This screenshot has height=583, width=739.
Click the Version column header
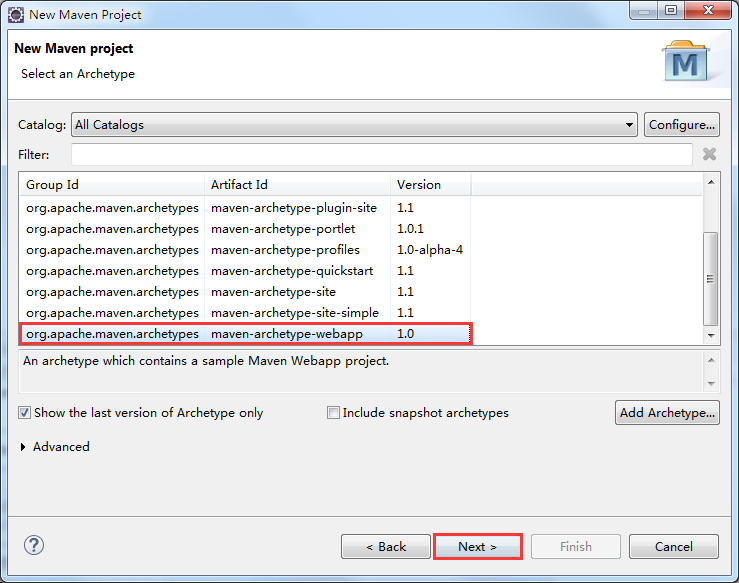430,184
